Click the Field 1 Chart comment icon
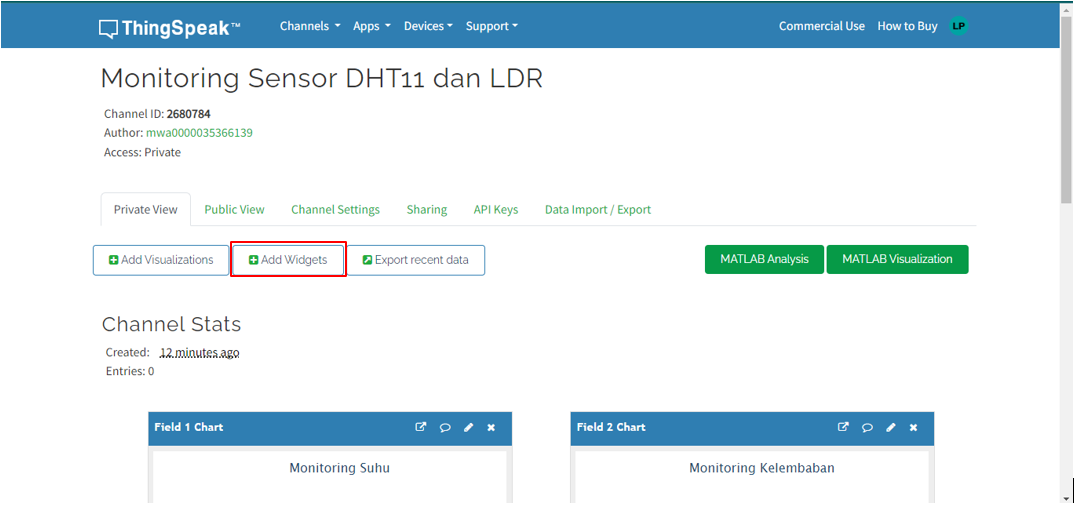The height and width of the screenshot is (505, 1075). pyautogui.click(x=445, y=427)
